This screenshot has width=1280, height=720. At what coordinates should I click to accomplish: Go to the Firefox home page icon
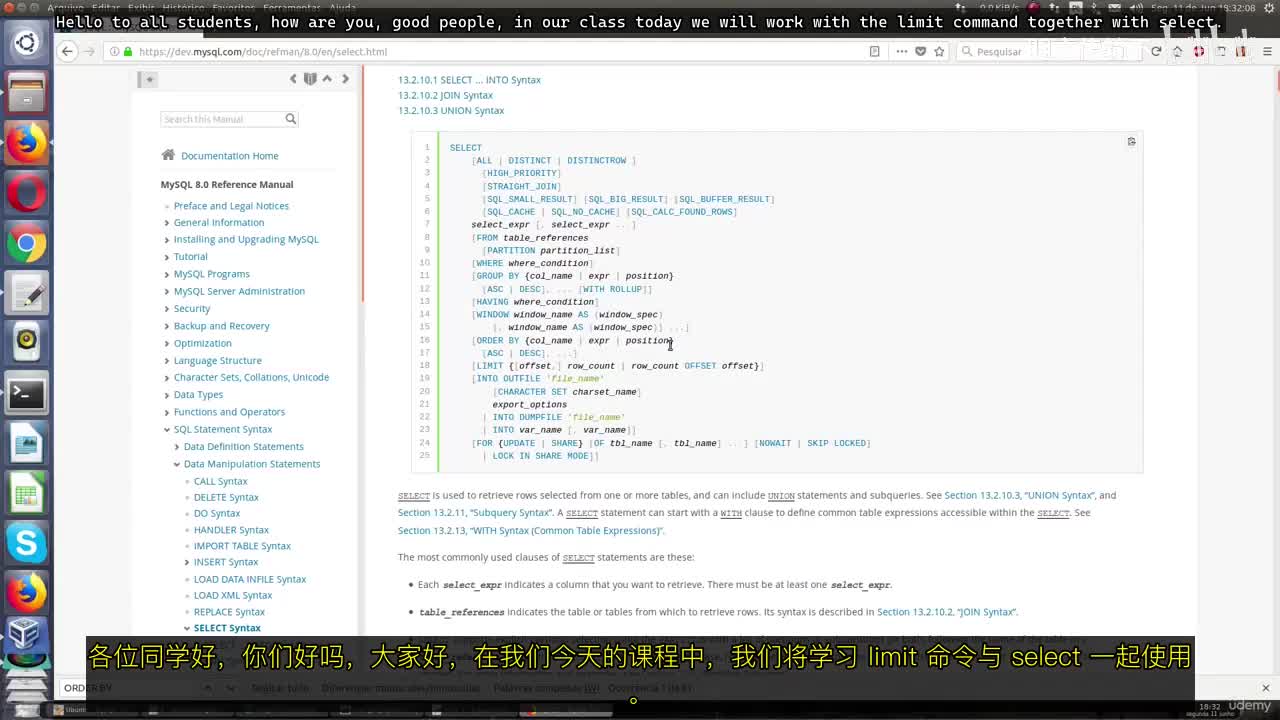(x=1178, y=52)
